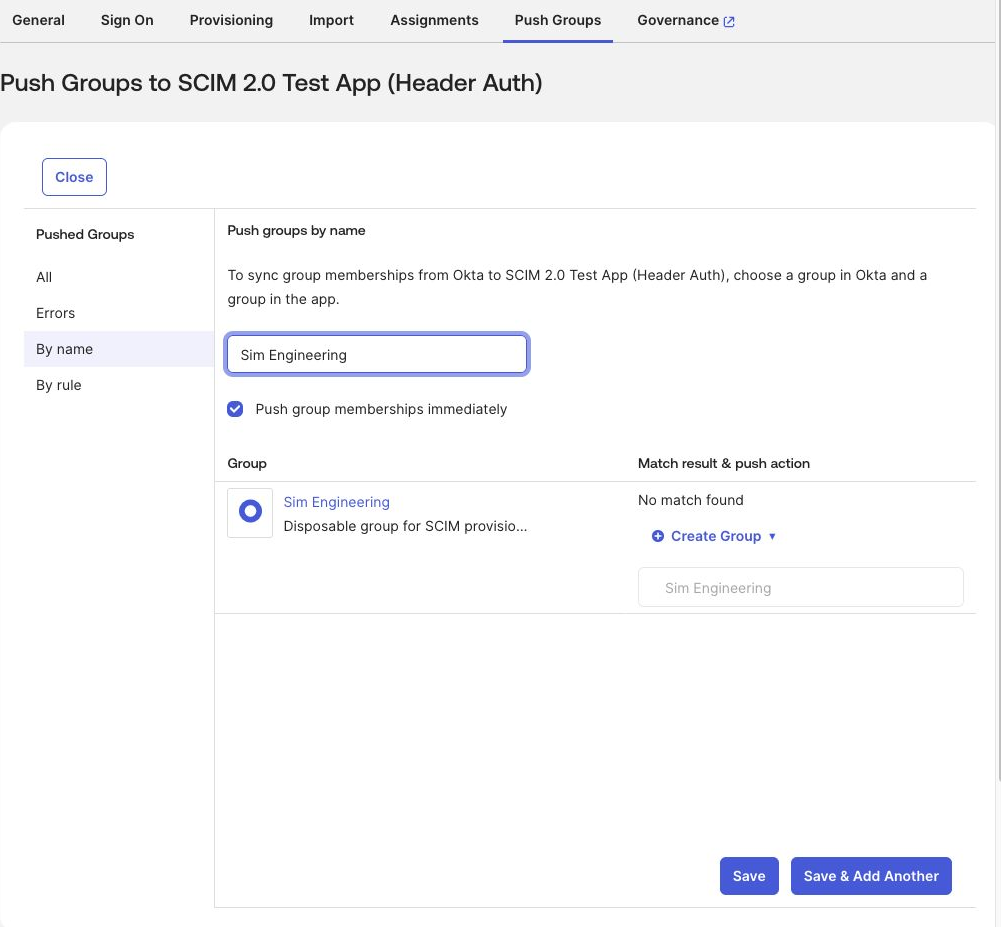This screenshot has height=927, width=1001.
Task: Click the Sim Engineering group logo icon
Action: 250,512
